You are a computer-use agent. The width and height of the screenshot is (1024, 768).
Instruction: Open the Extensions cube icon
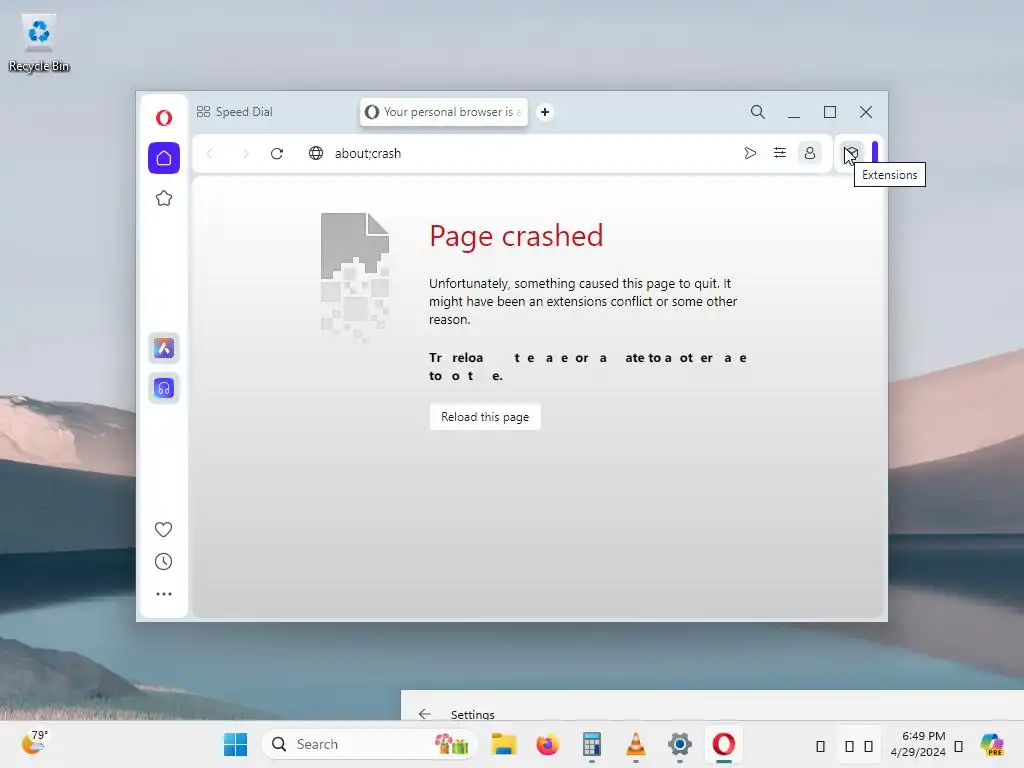coord(851,153)
